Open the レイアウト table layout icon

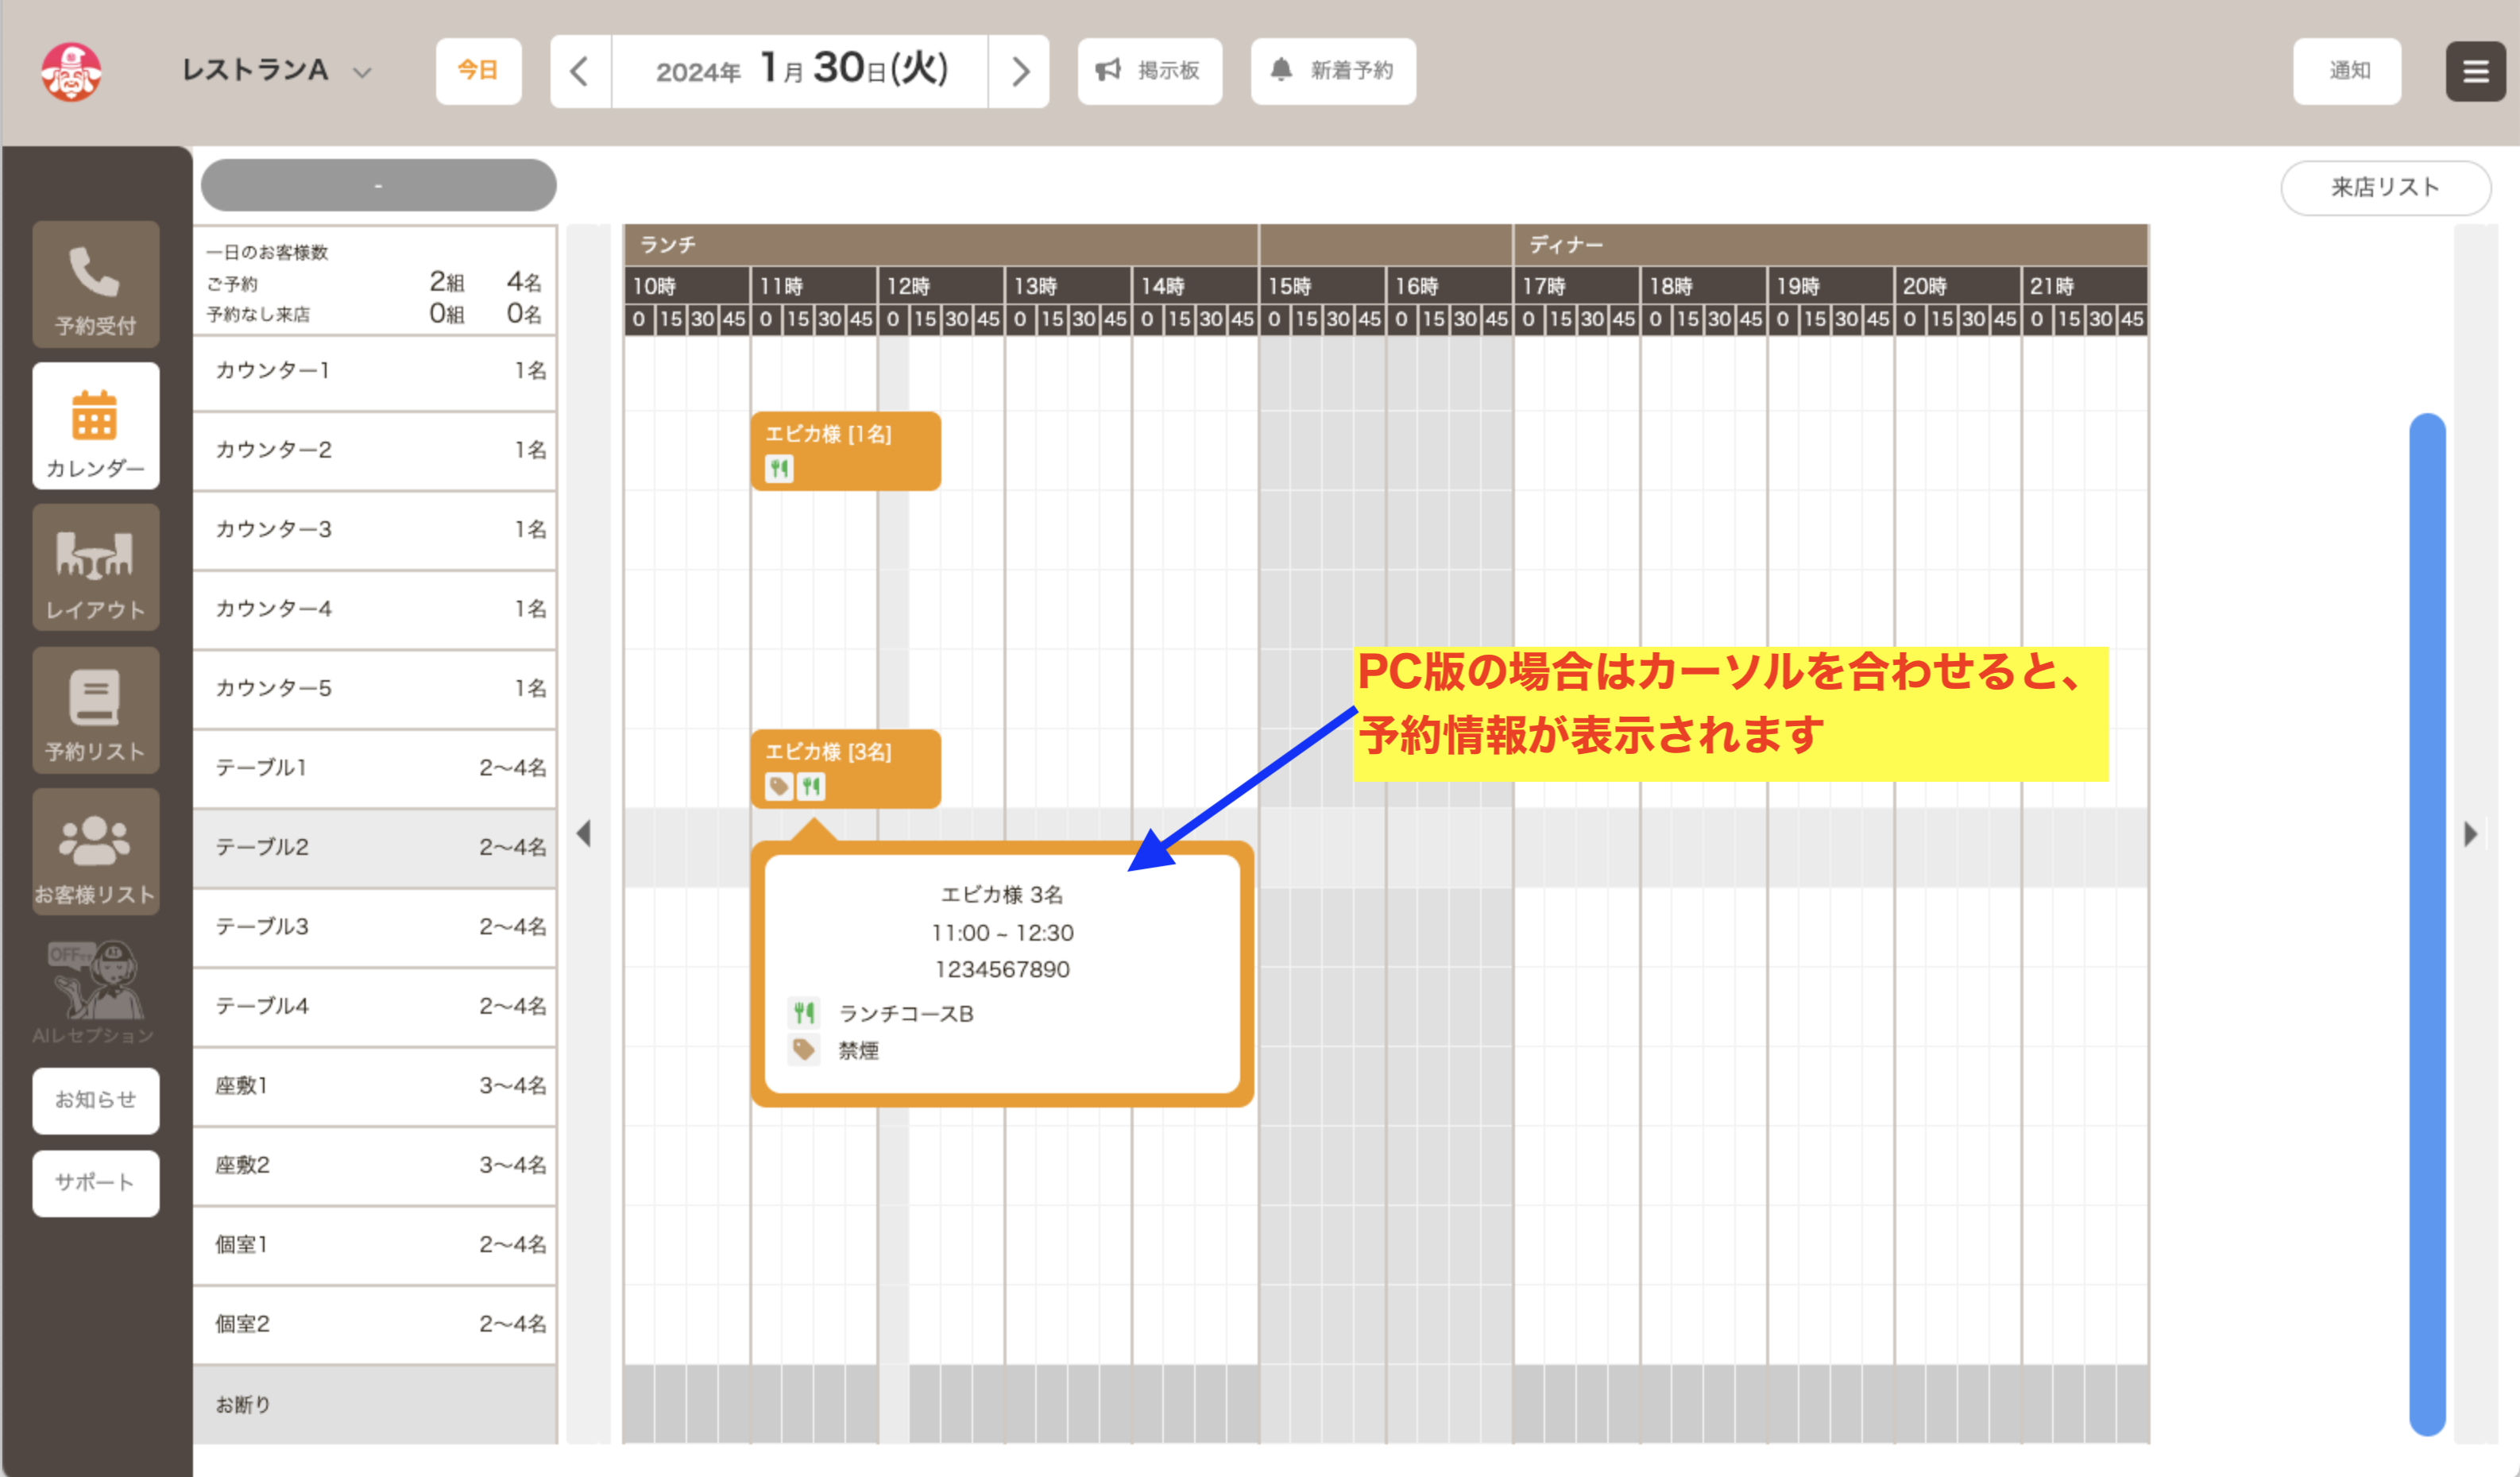click(95, 567)
